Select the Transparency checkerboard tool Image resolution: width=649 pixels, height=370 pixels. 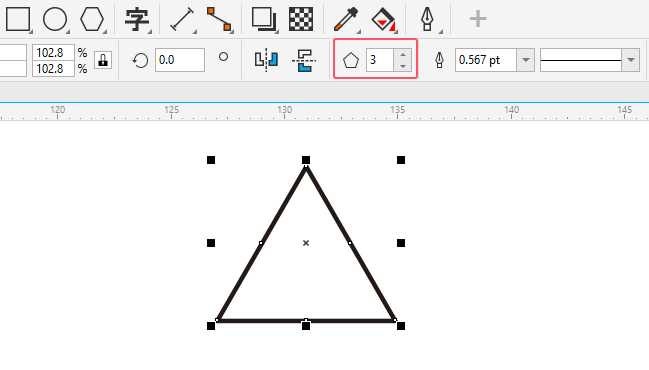pyautogui.click(x=301, y=19)
